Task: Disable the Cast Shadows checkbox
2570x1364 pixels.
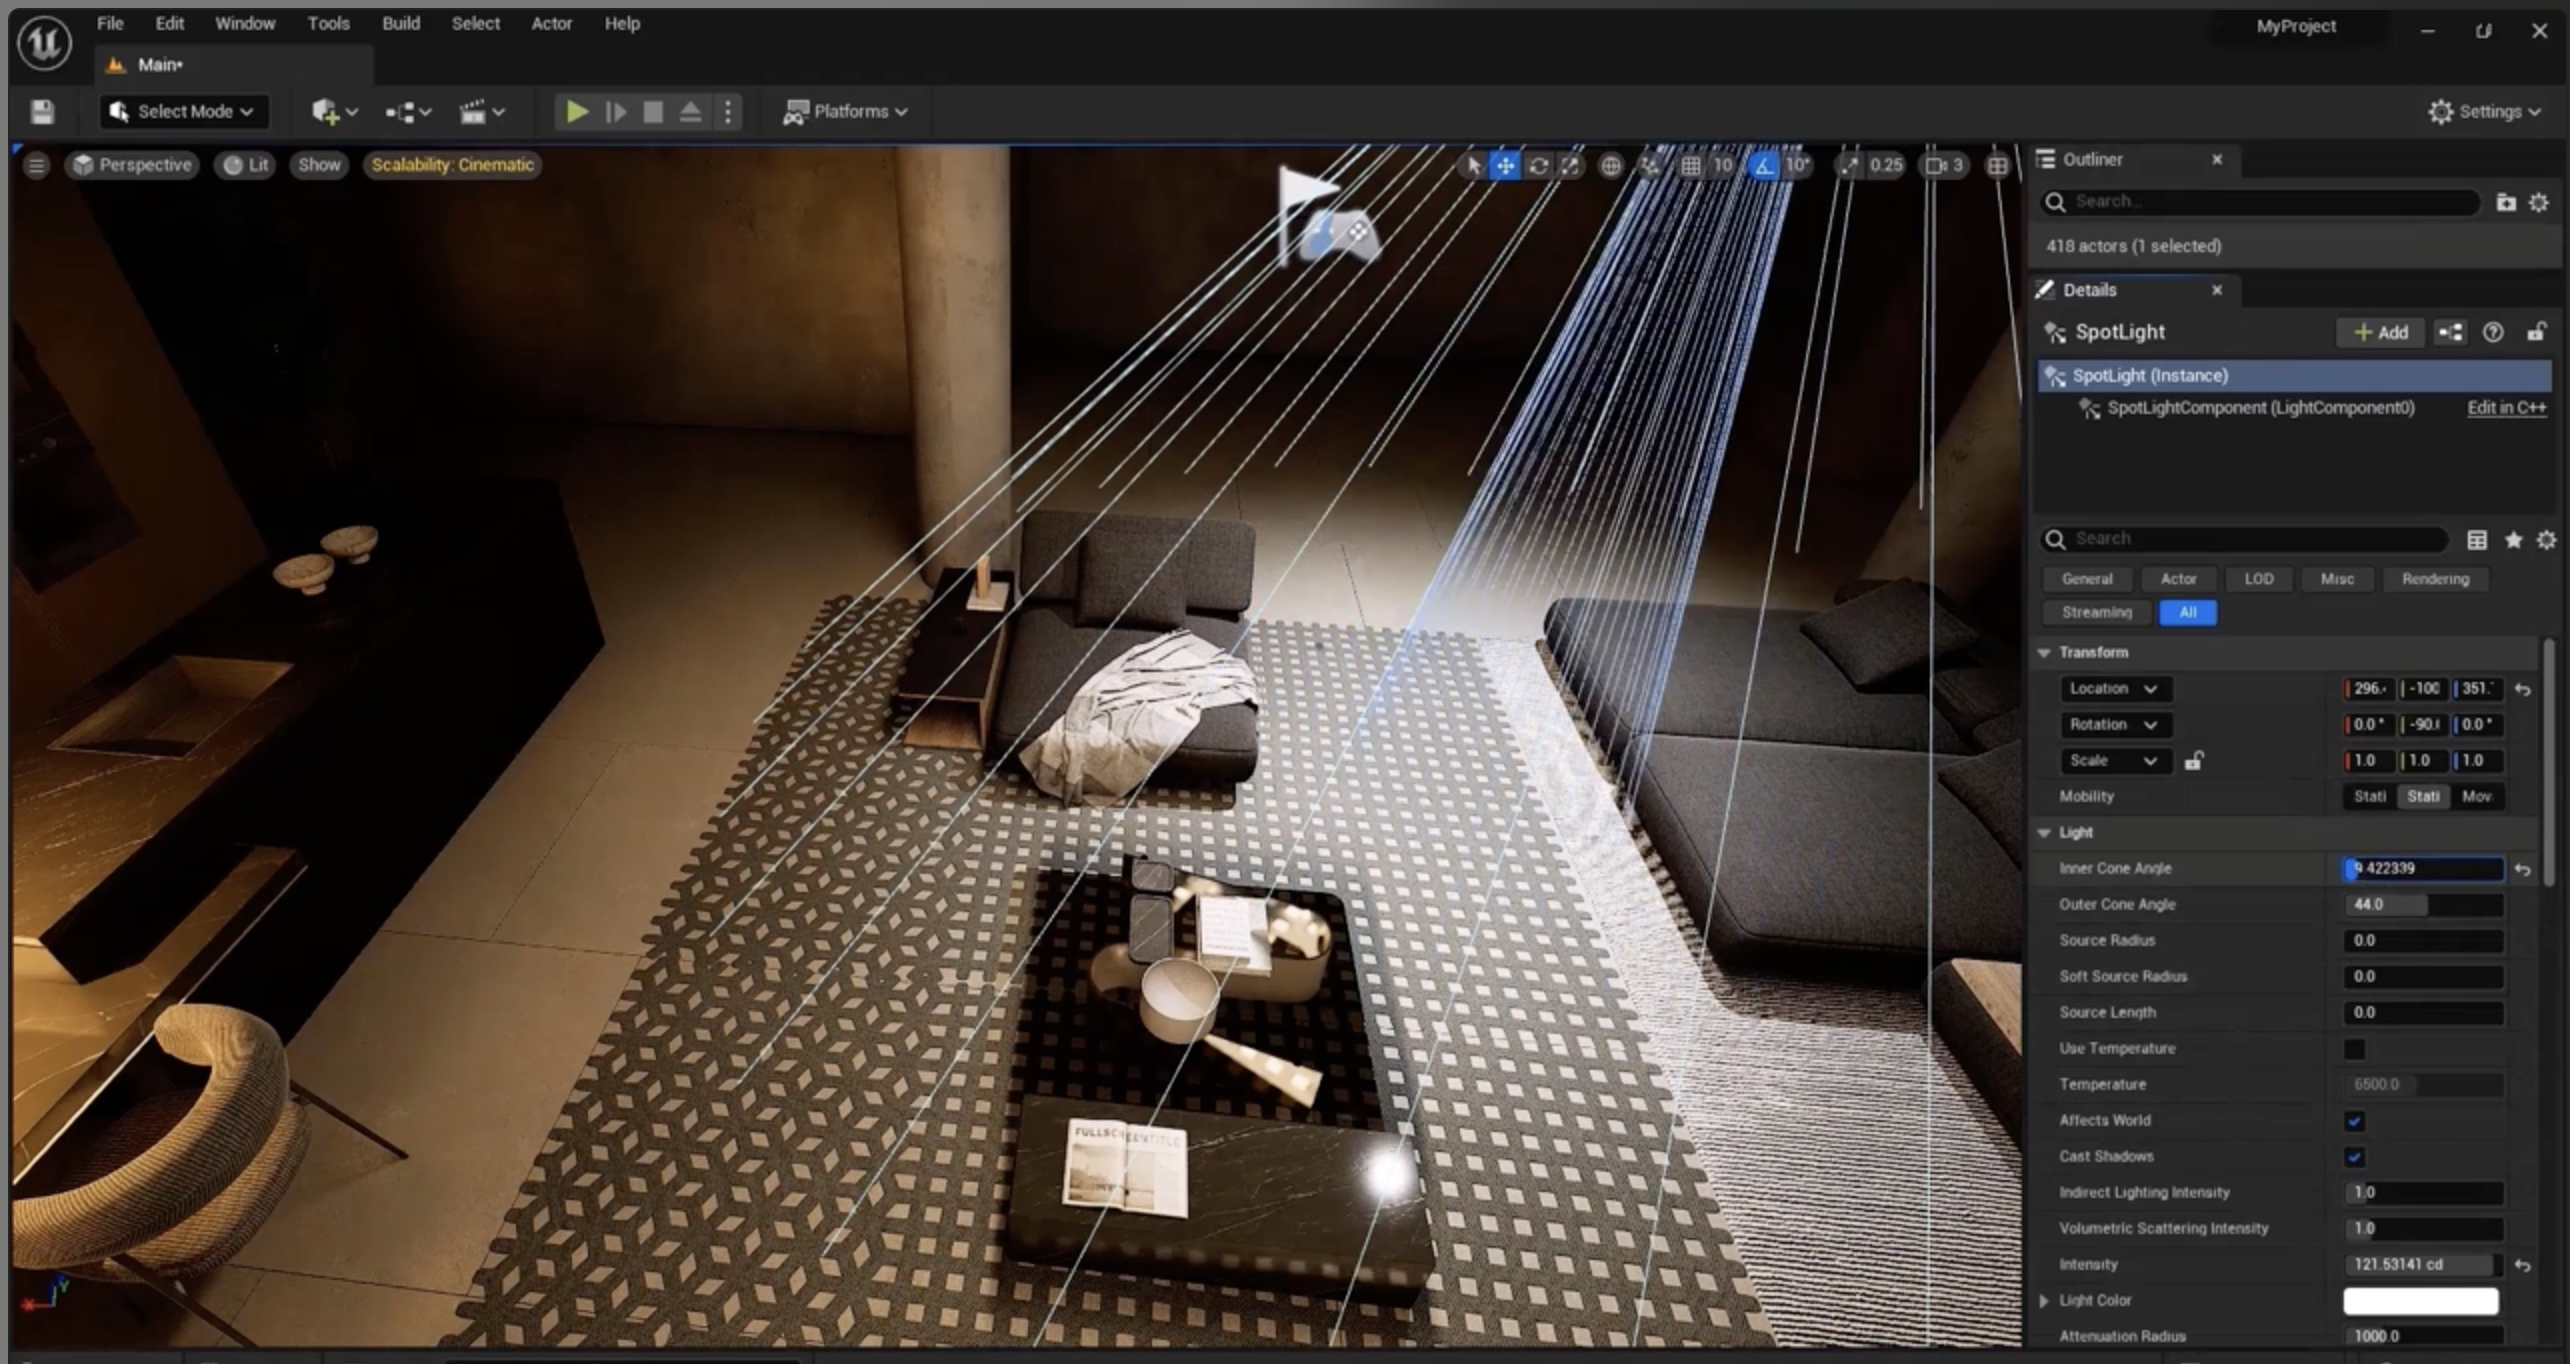Action: pyautogui.click(x=2354, y=1157)
